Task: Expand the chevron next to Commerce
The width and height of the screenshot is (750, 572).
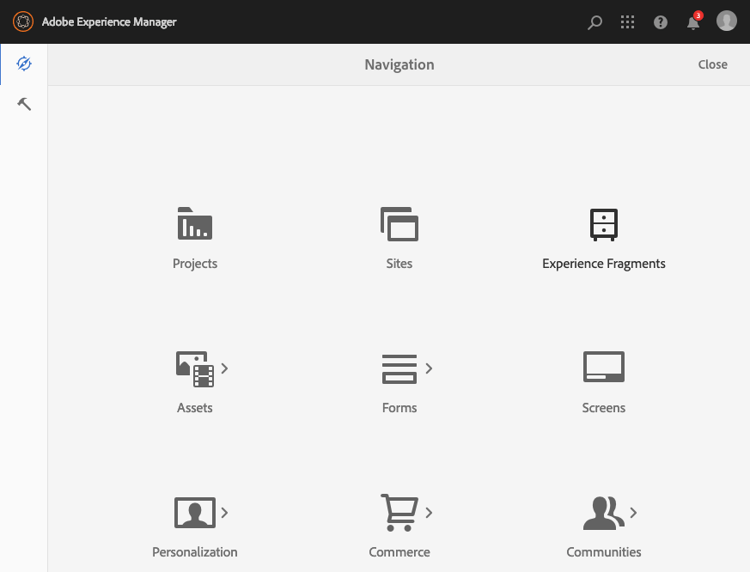Action: click(429, 513)
